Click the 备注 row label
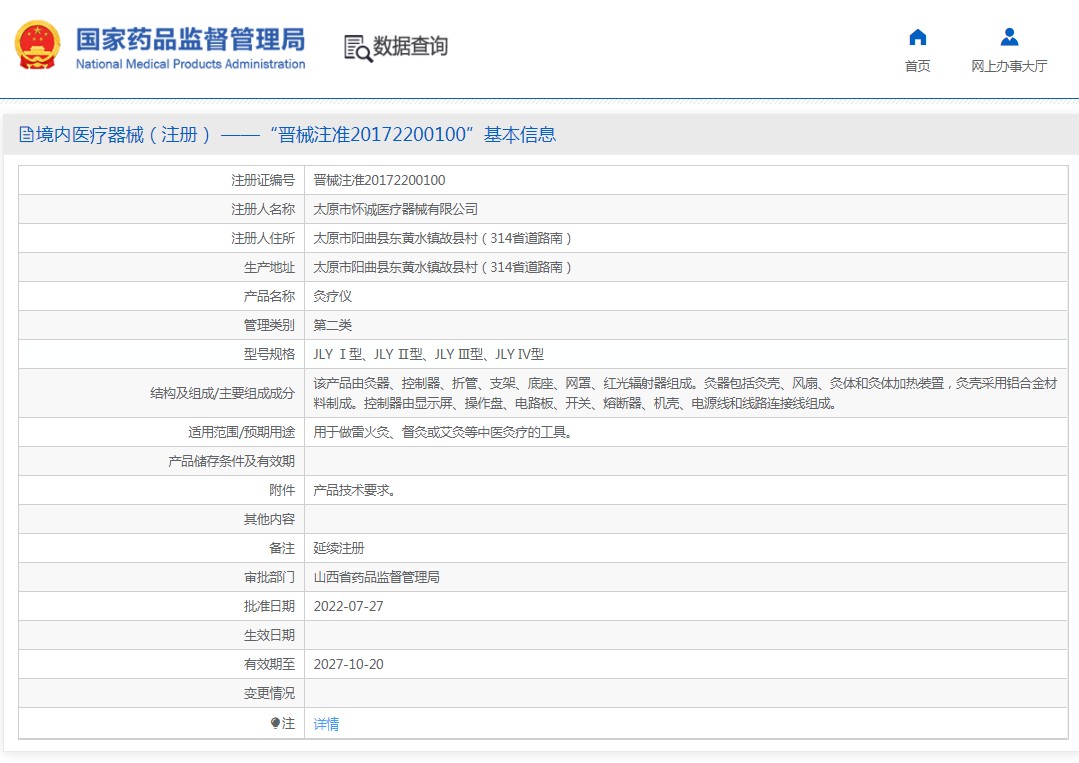This screenshot has width=1079, height=763. 282,548
